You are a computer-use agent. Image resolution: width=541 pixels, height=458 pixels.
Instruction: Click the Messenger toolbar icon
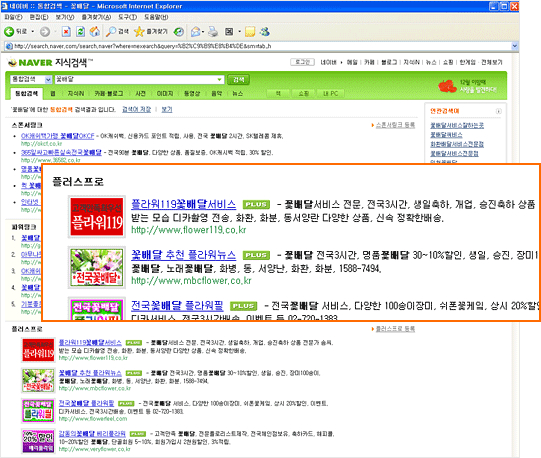[265, 32]
